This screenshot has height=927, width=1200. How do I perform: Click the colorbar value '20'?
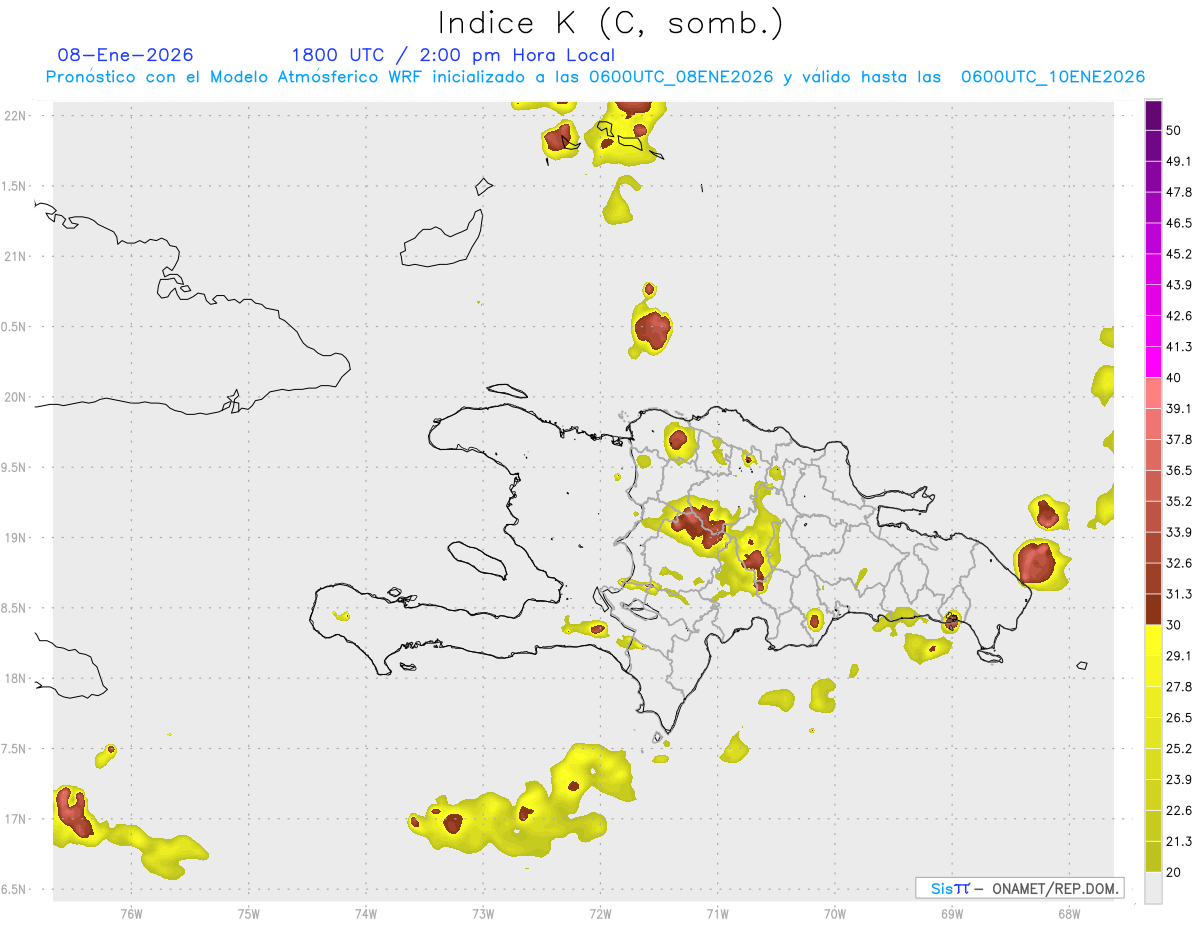1175,873
